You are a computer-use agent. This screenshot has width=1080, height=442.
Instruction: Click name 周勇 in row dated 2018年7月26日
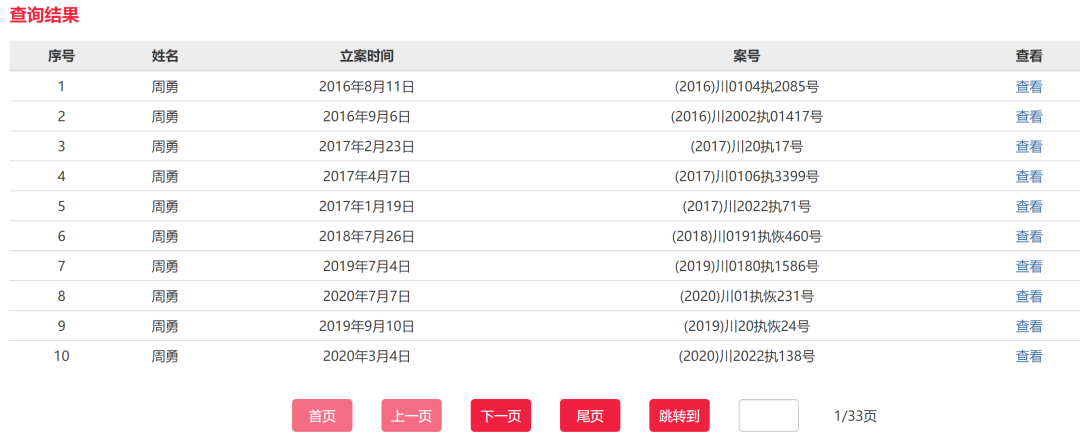[165, 236]
